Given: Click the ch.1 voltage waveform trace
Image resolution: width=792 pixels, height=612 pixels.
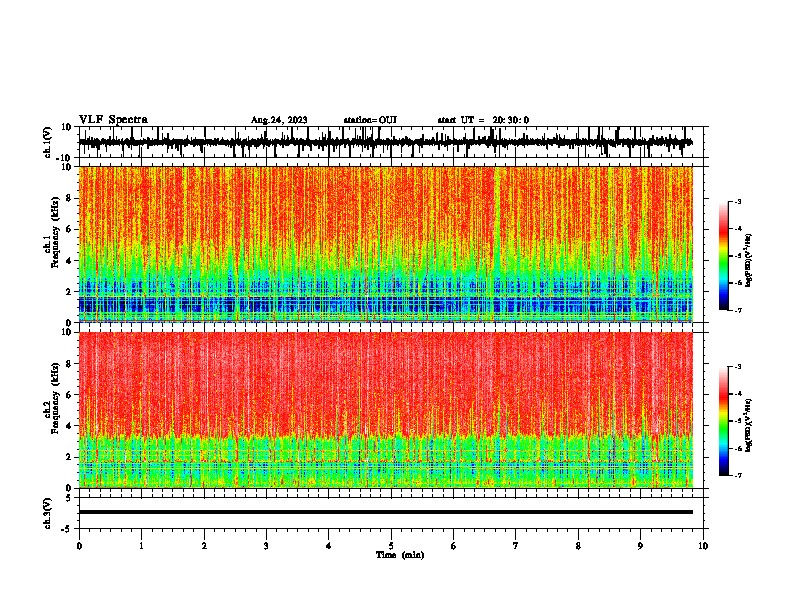Looking at the screenshot, I should [385, 142].
